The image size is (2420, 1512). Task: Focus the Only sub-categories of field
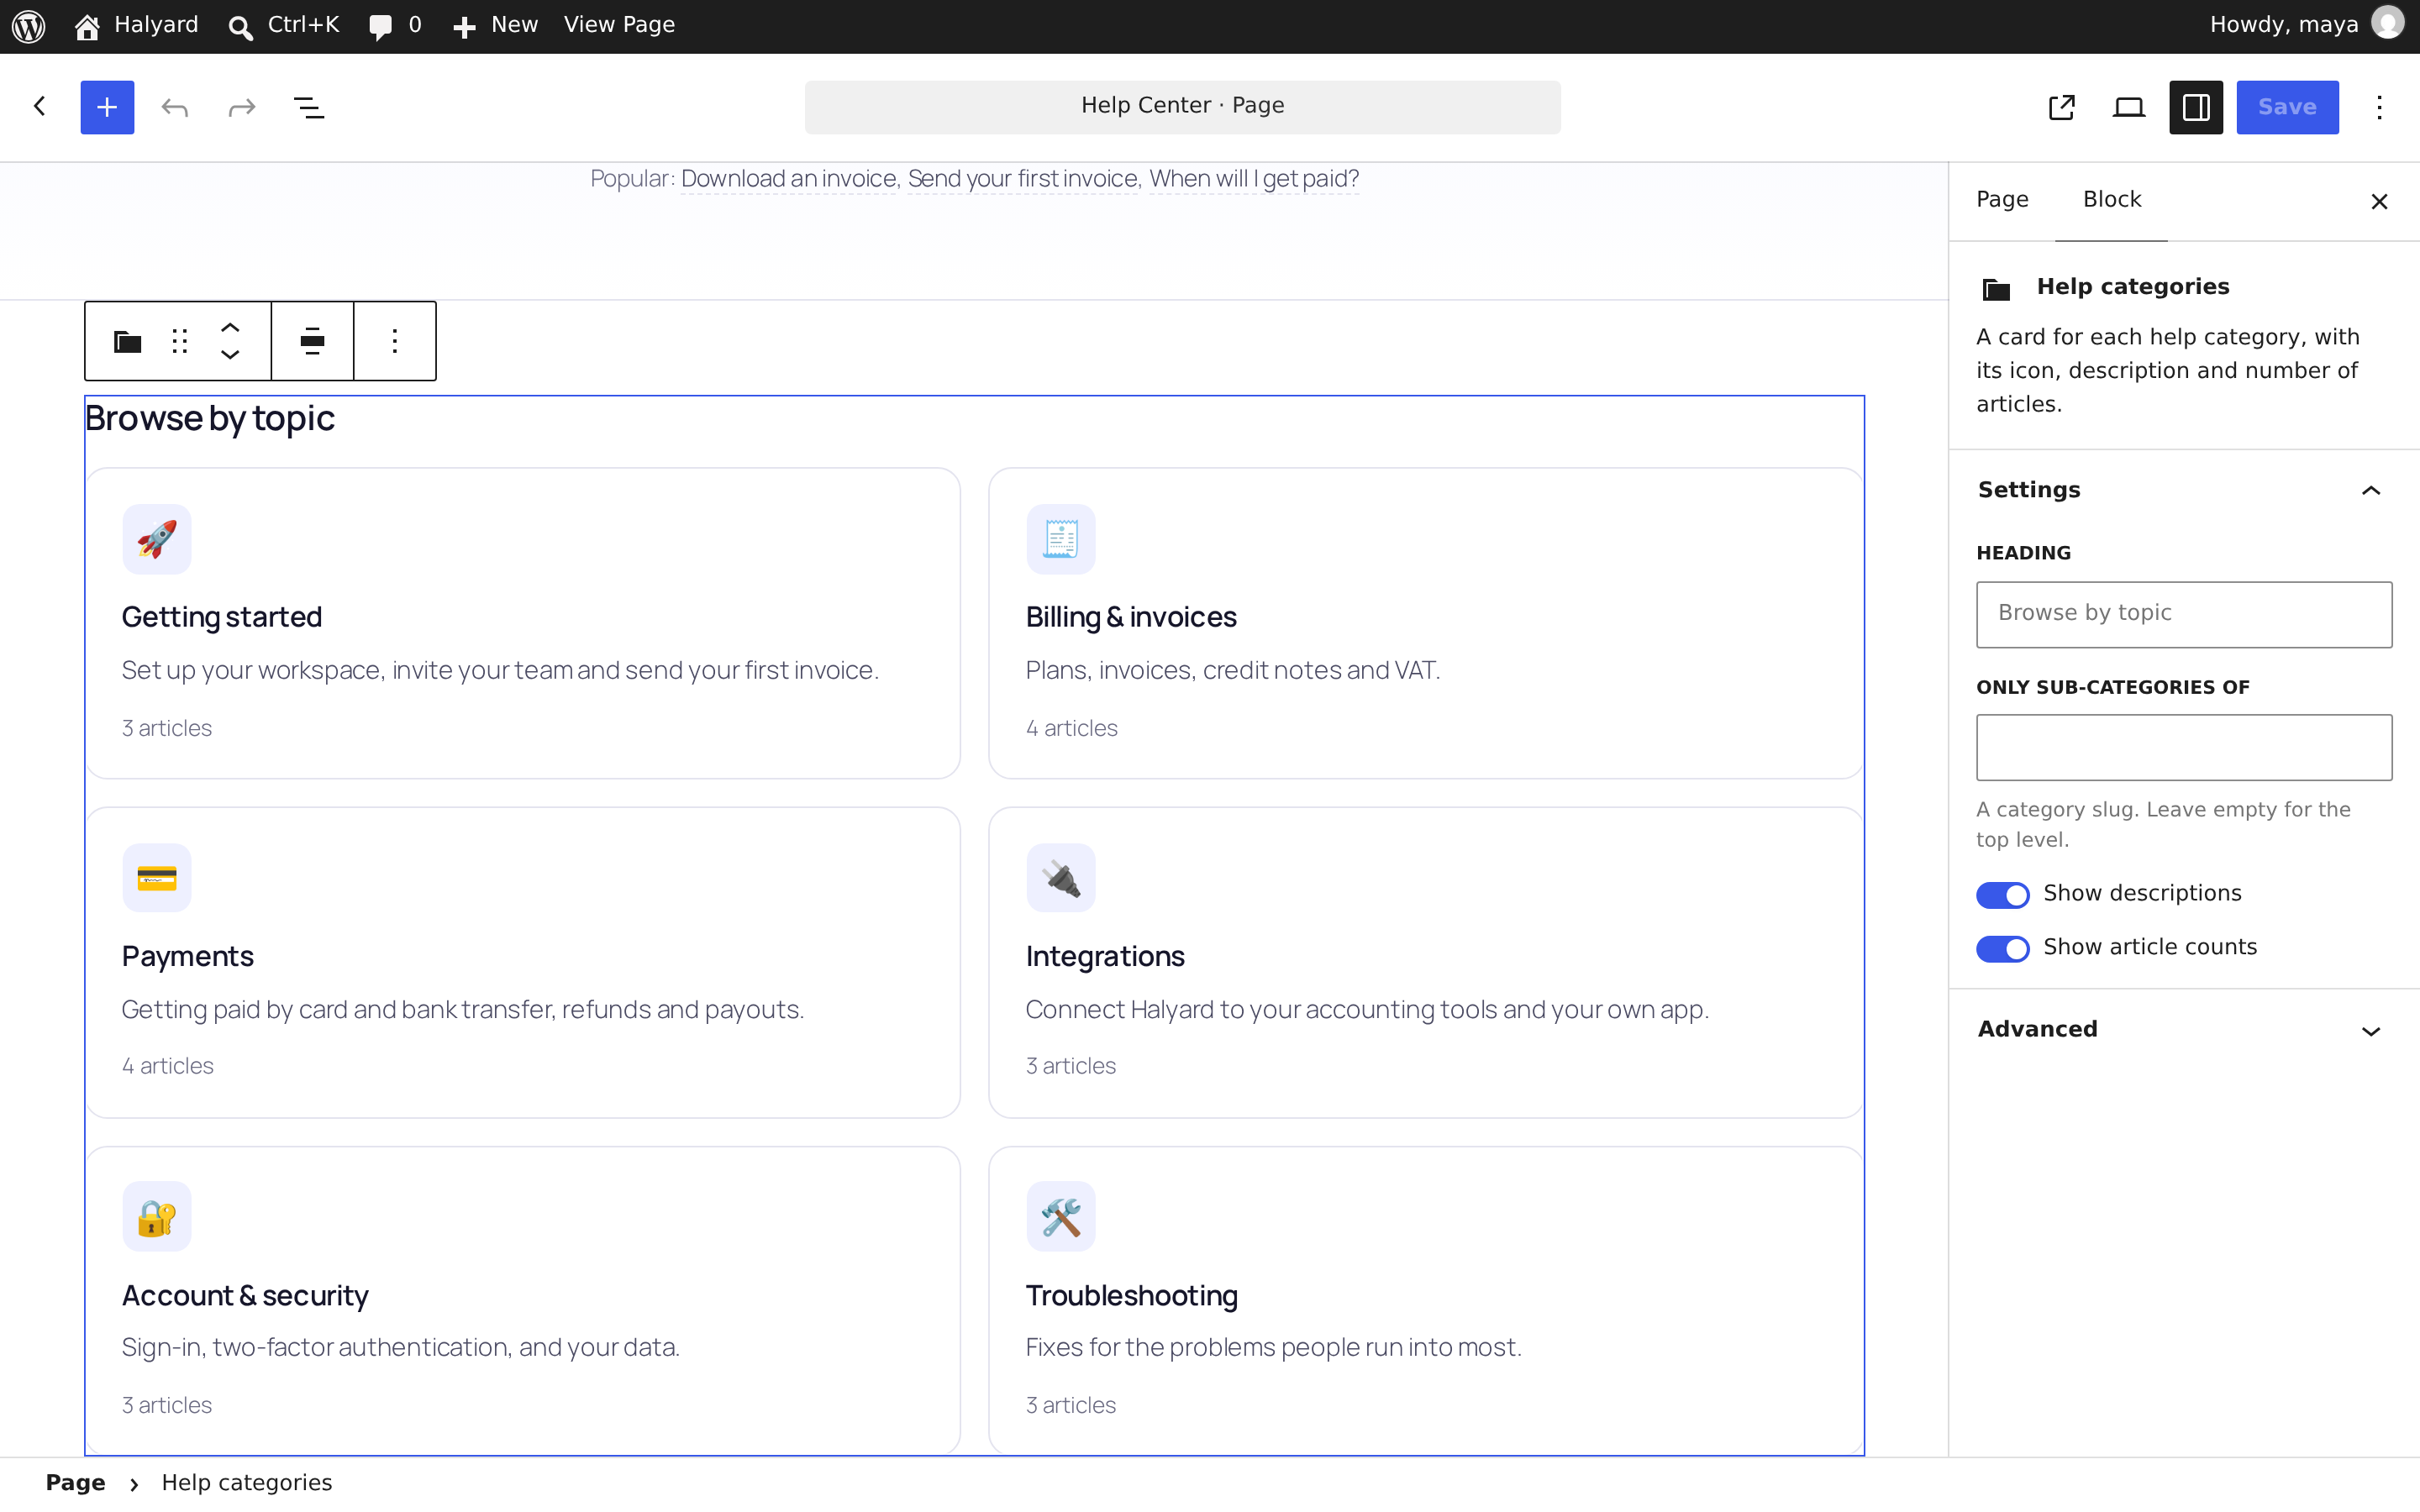tap(2184, 747)
